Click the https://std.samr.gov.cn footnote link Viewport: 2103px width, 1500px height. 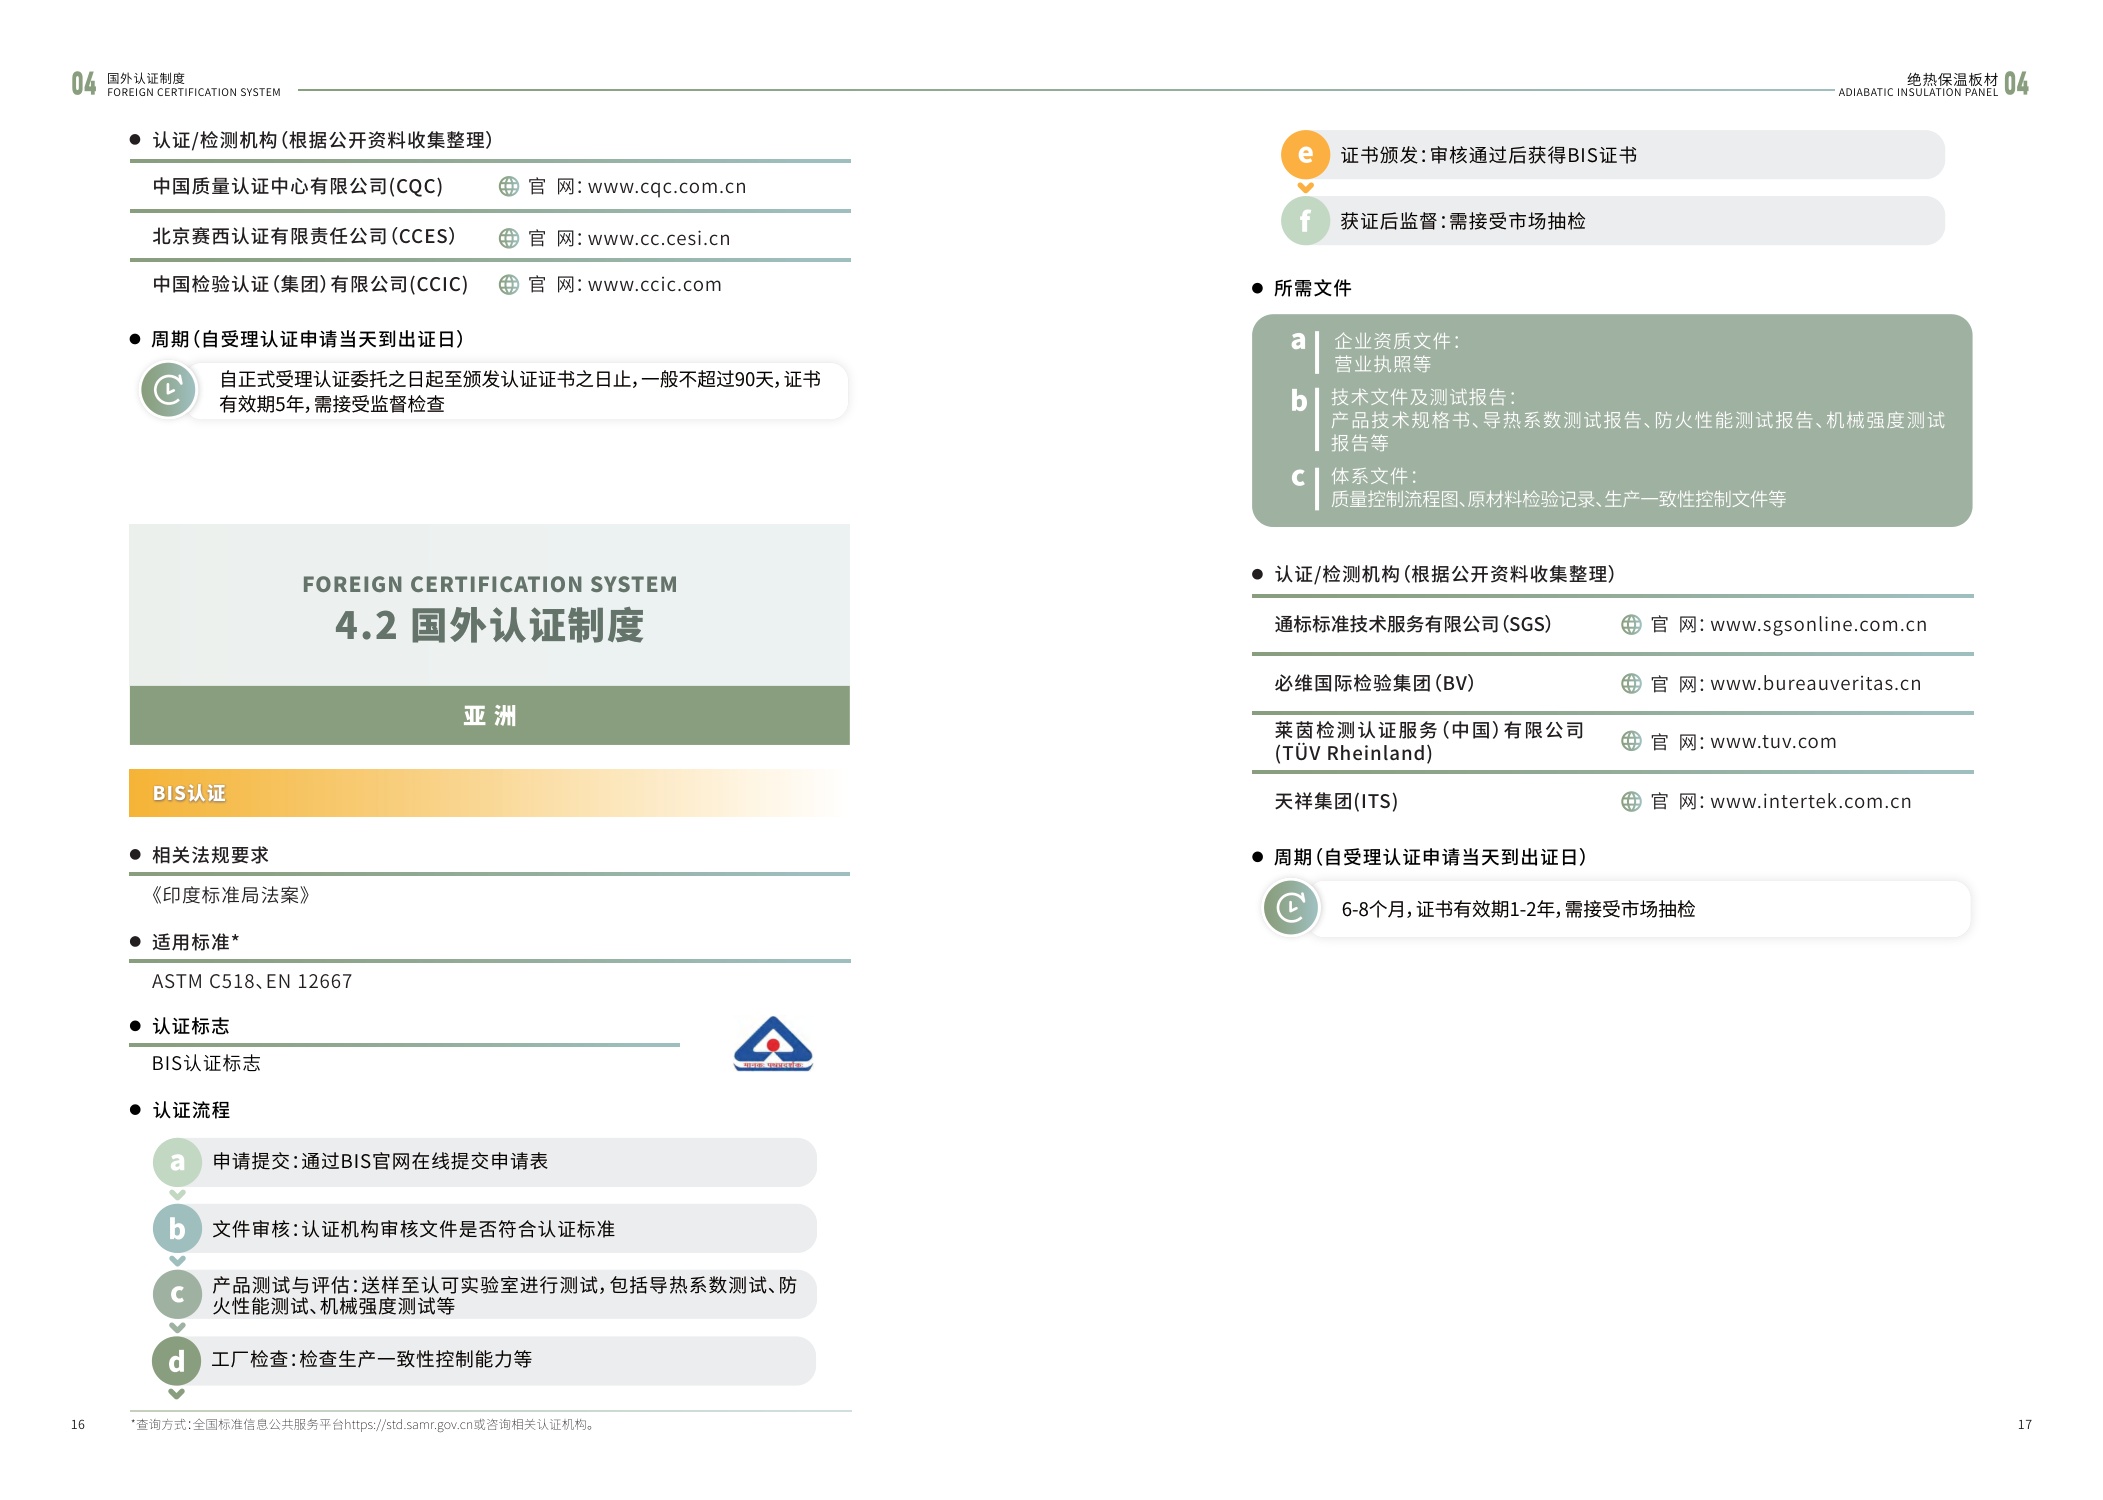tap(408, 1425)
